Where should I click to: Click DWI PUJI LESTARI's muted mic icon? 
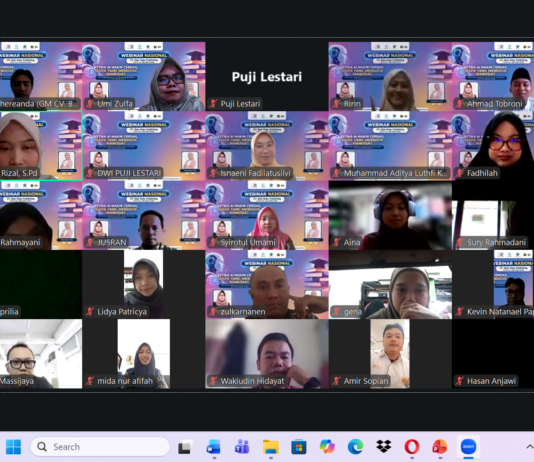point(90,173)
